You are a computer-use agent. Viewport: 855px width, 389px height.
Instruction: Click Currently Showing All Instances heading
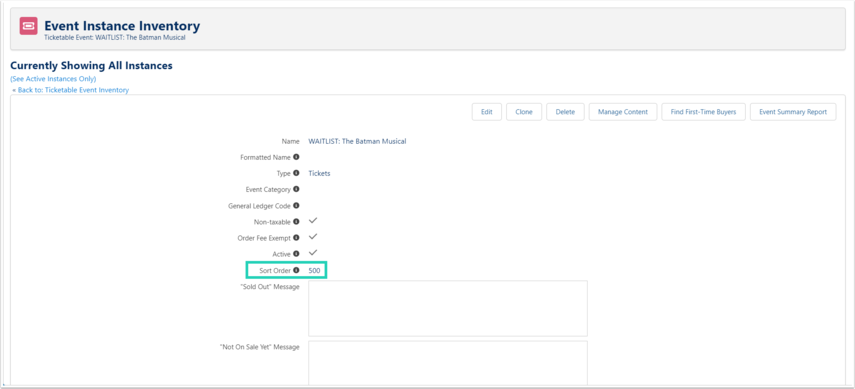(92, 65)
